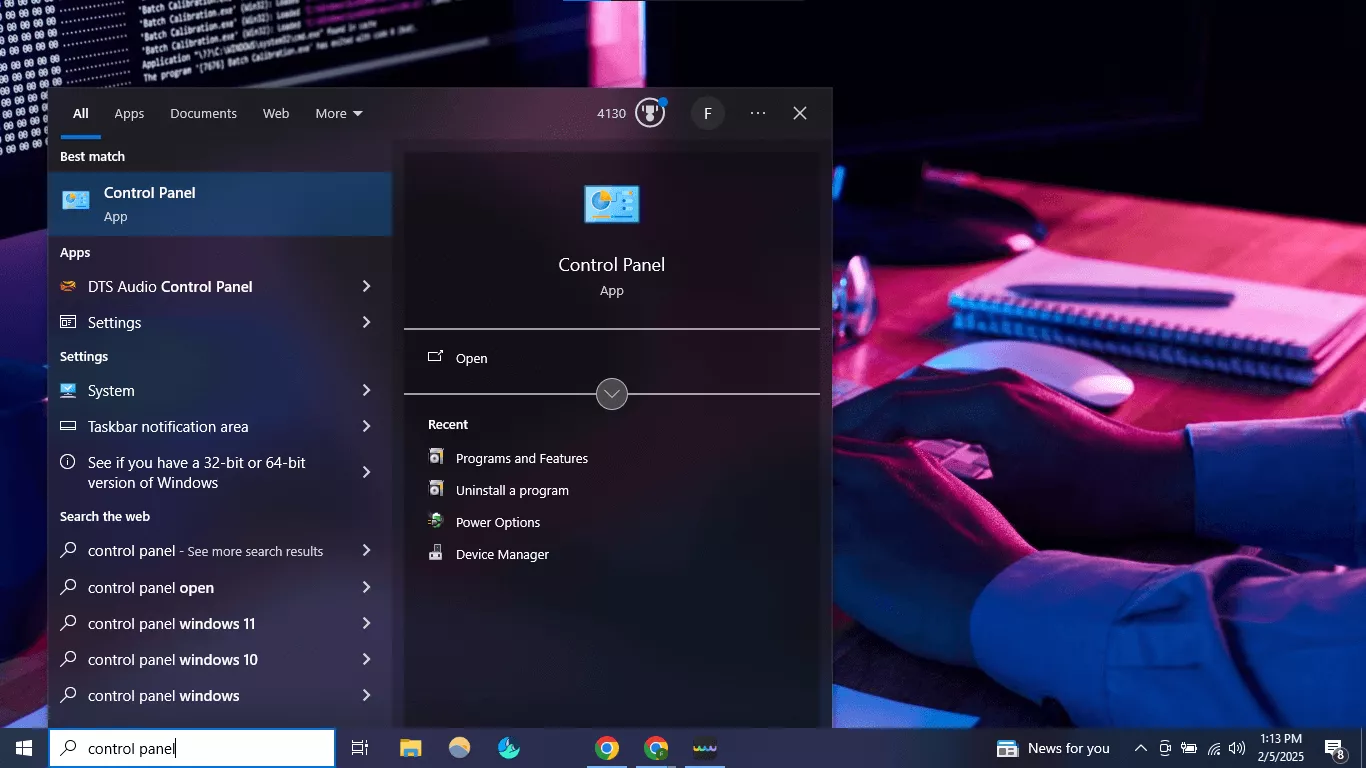Click the Start button
The height and width of the screenshot is (768, 1366).
[x=21, y=748]
